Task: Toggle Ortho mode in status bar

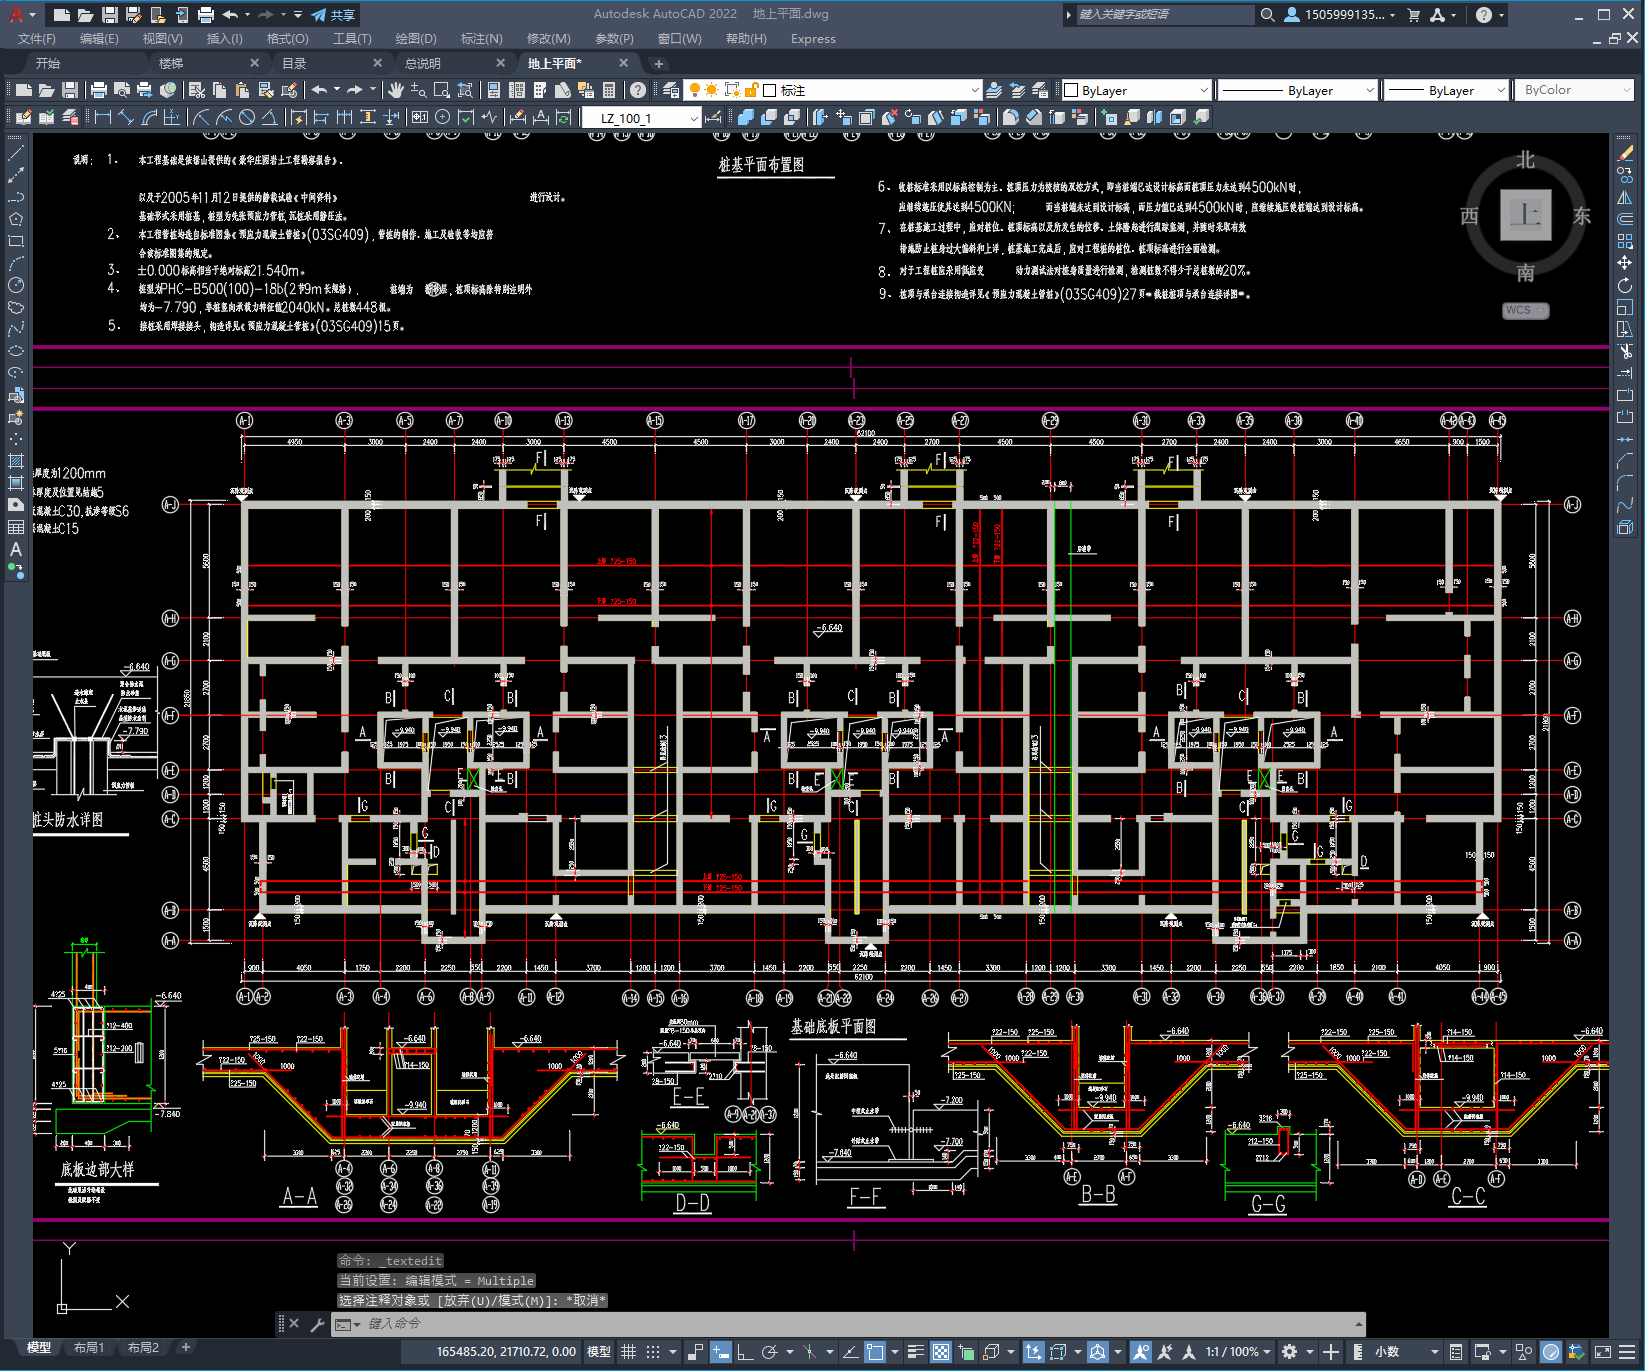Action: (x=745, y=1352)
